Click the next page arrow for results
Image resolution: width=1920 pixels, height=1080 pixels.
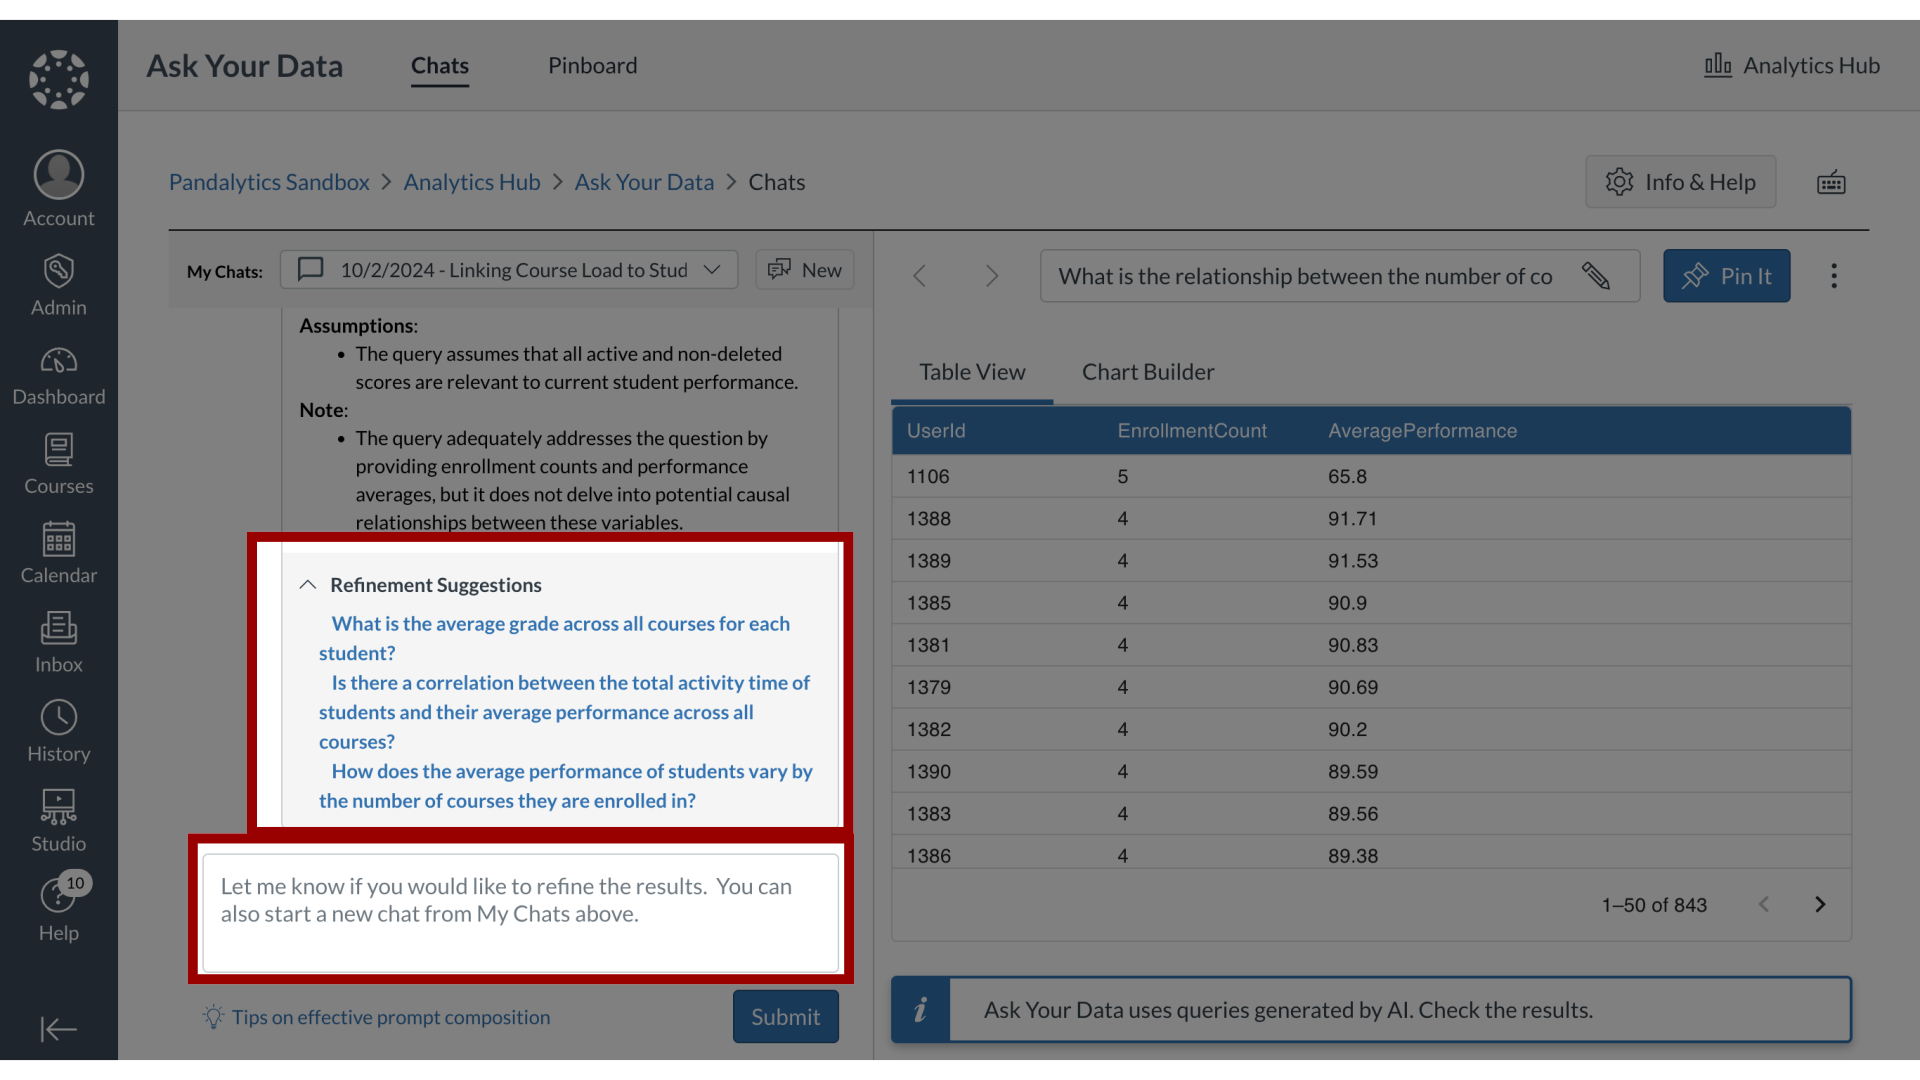click(x=1820, y=905)
